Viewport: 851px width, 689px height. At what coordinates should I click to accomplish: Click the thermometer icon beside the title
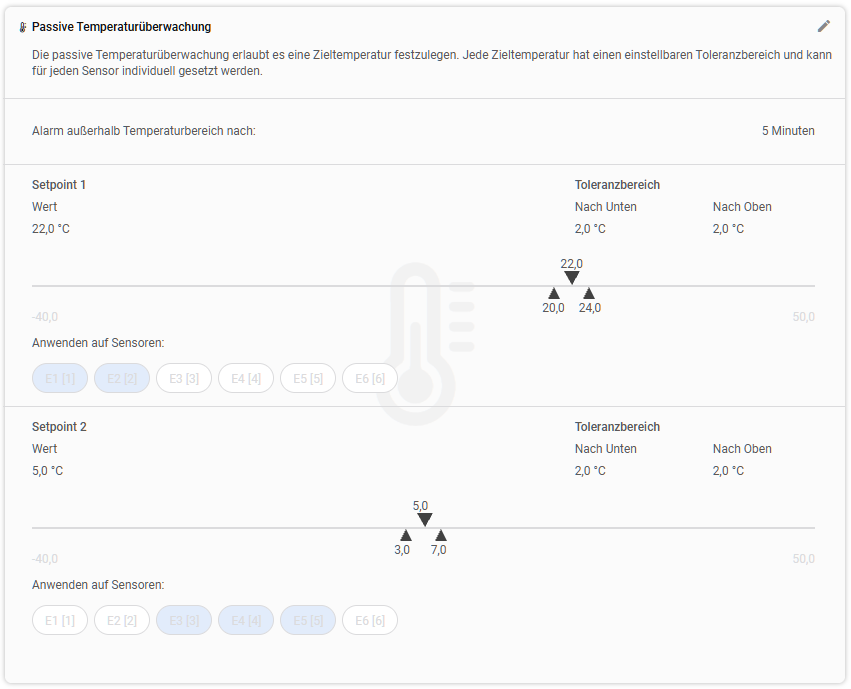tap(23, 27)
